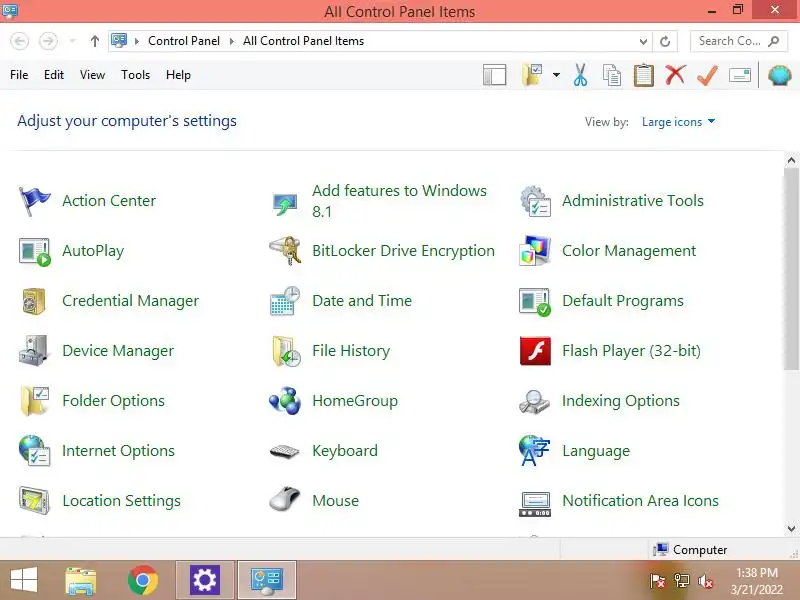Click the properties card toolbar icon

(740, 76)
